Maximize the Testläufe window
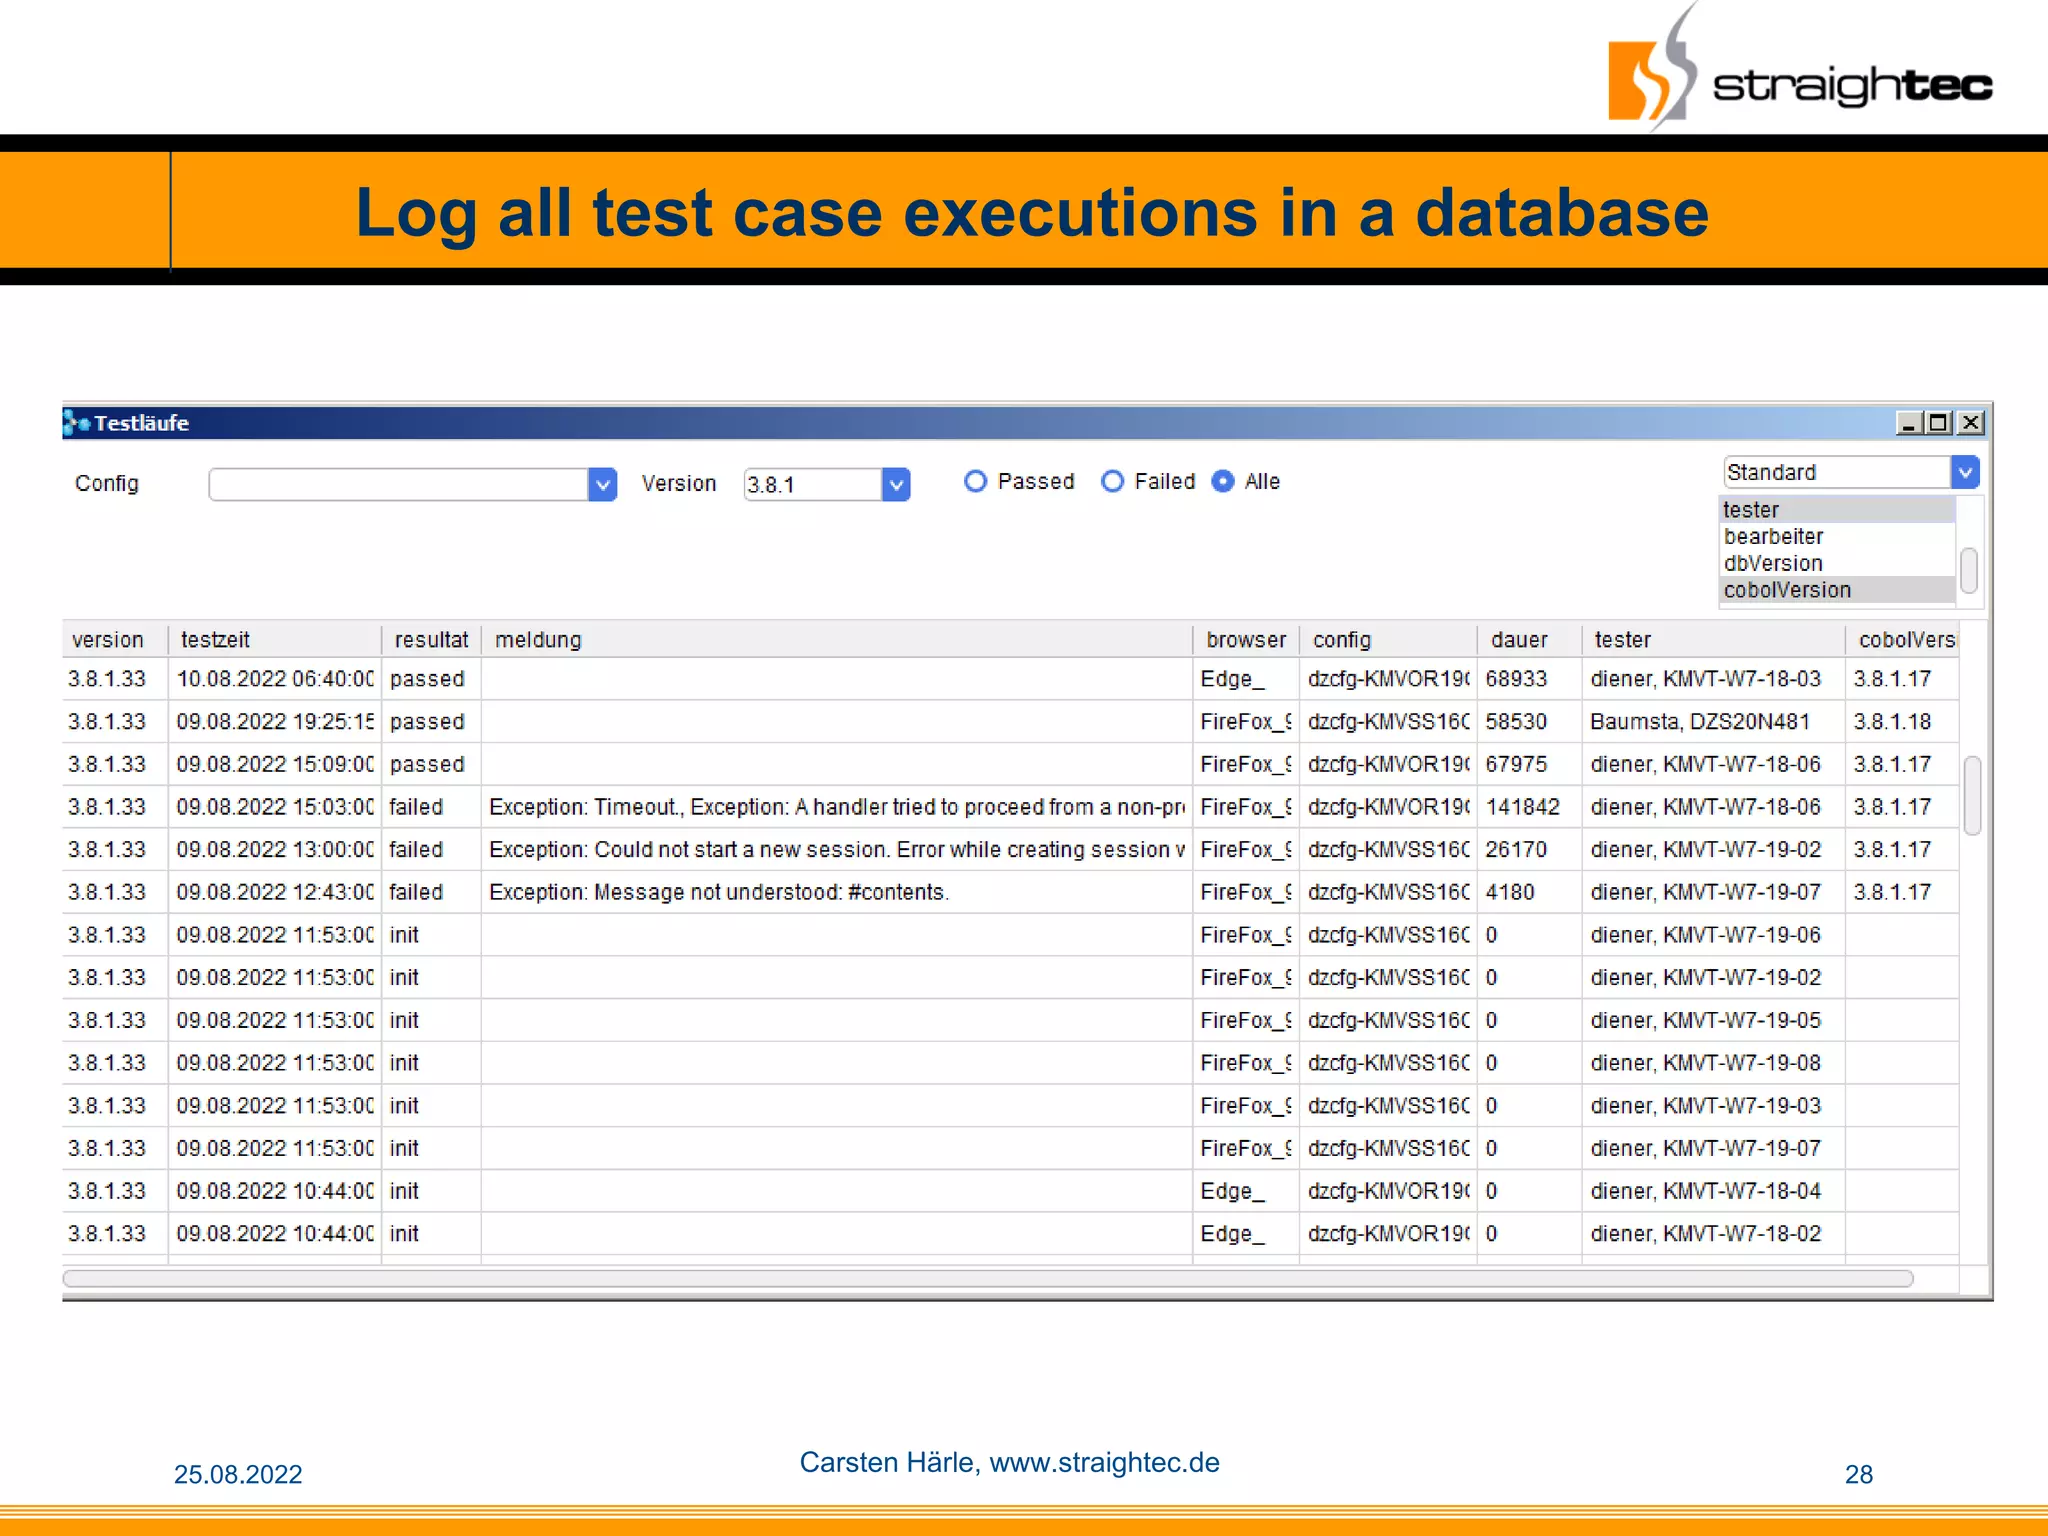Screen dimensions: 2048x1536 (1939, 423)
